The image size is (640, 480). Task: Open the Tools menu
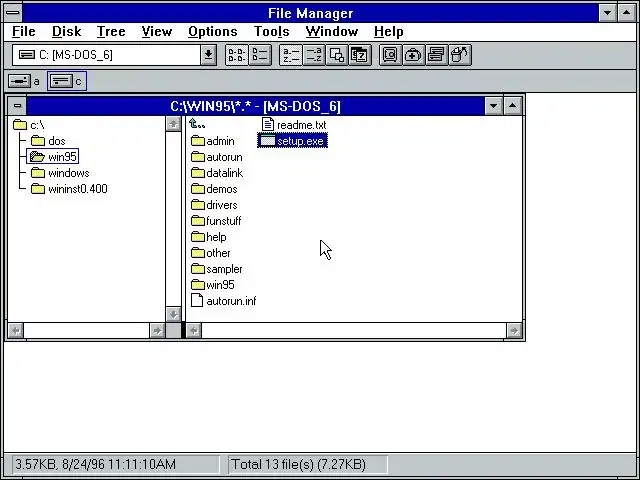tap(271, 31)
